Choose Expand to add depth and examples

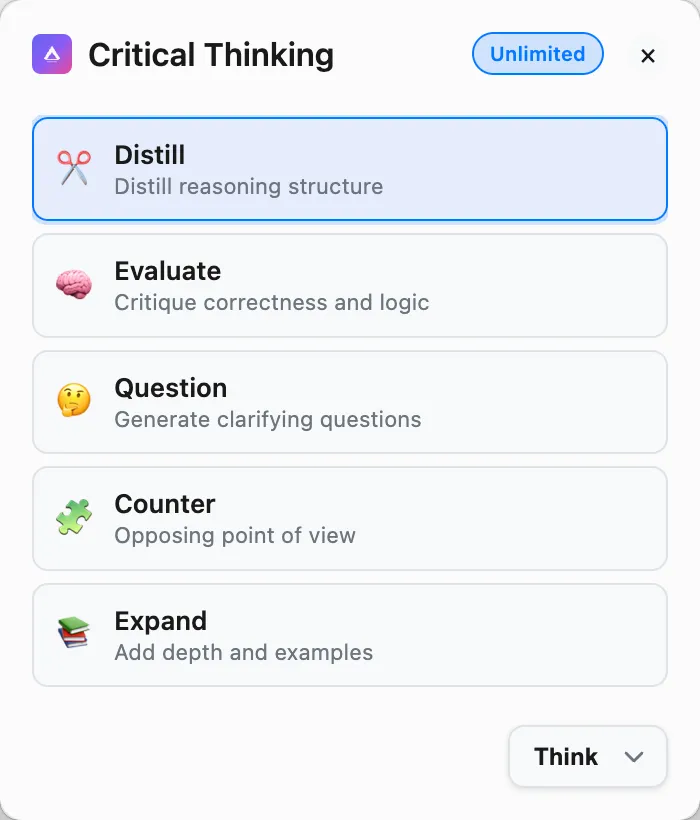coord(350,635)
